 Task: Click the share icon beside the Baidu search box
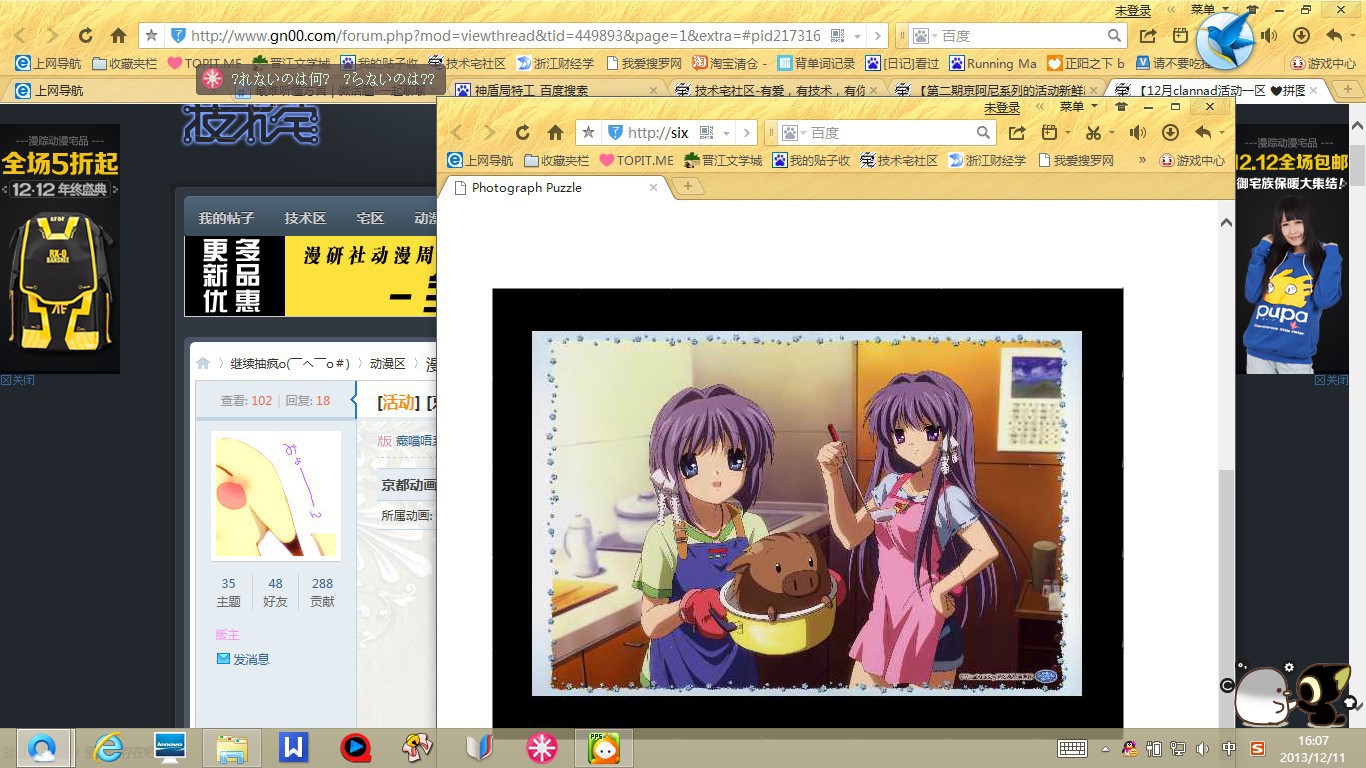(1017, 133)
